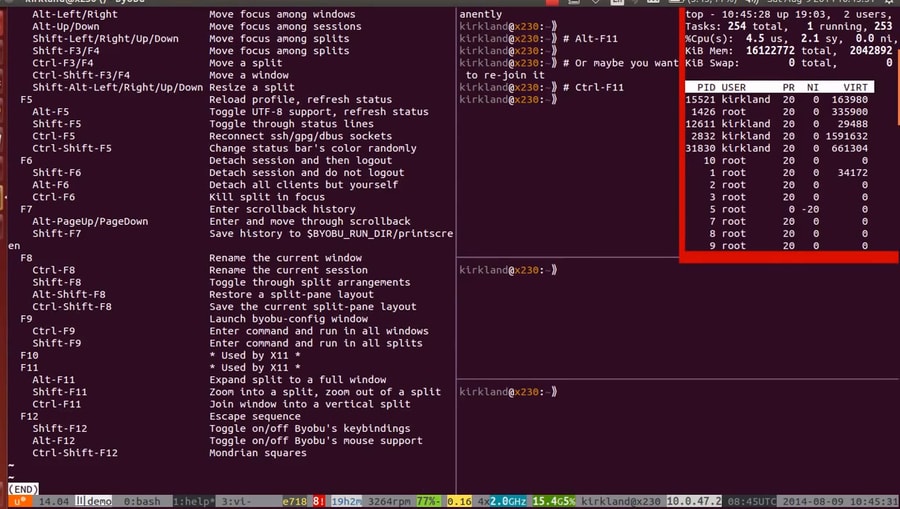This screenshot has height=509, width=900.
Task: Click the 'Rename the current window' help line
Action: (x=285, y=258)
